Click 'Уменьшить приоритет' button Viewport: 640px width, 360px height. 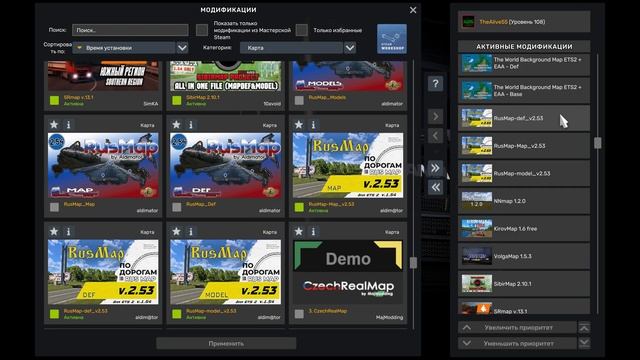click(517, 343)
